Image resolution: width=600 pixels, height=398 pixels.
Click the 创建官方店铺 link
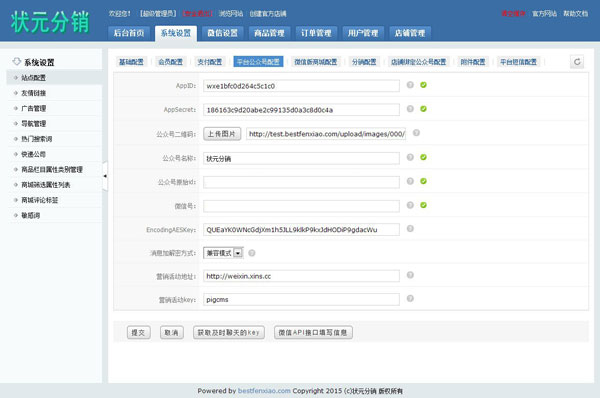pos(268,14)
